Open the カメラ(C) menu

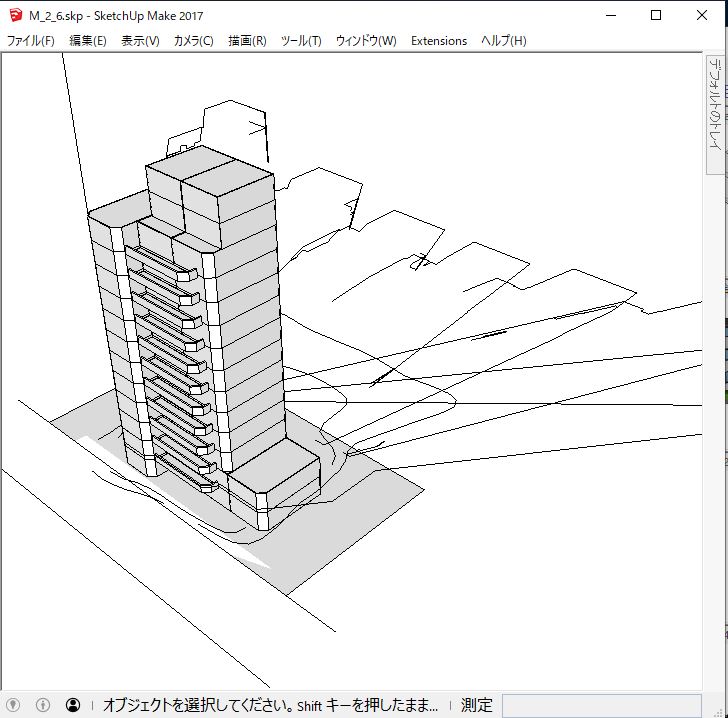(193, 41)
